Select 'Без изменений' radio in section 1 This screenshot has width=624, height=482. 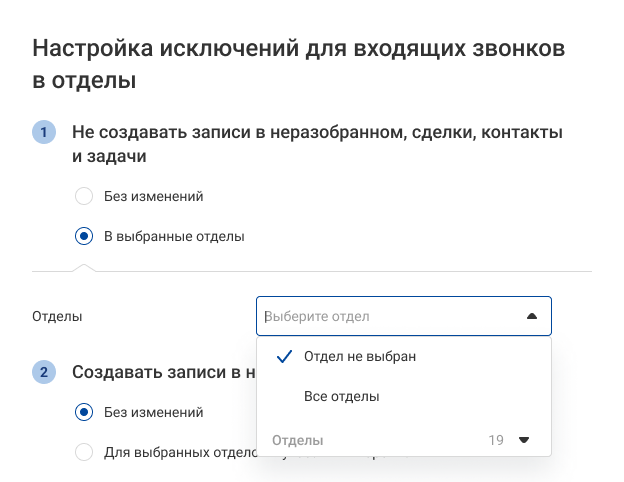[x=85, y=196]
